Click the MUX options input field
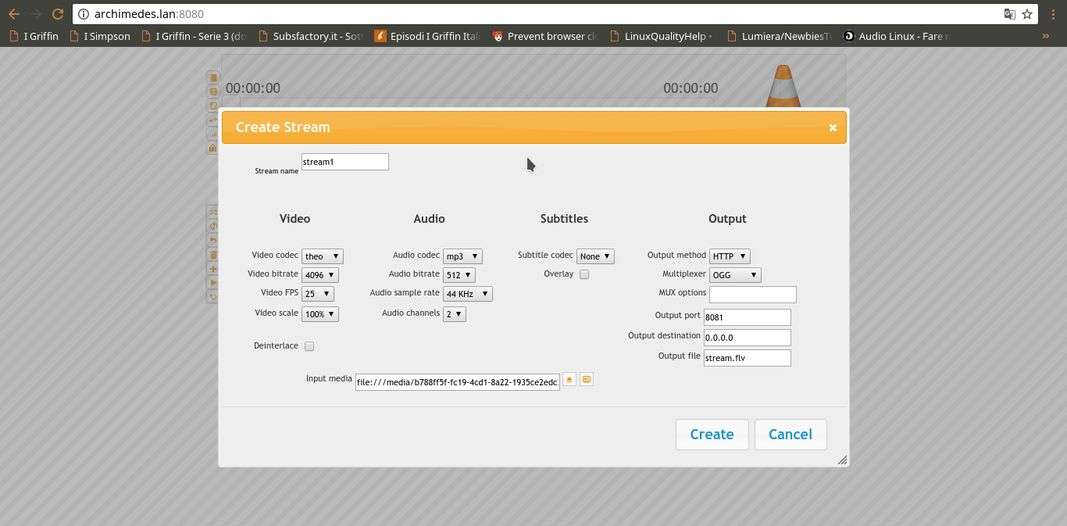The image size is (1067, 526). tap(753, 295)
